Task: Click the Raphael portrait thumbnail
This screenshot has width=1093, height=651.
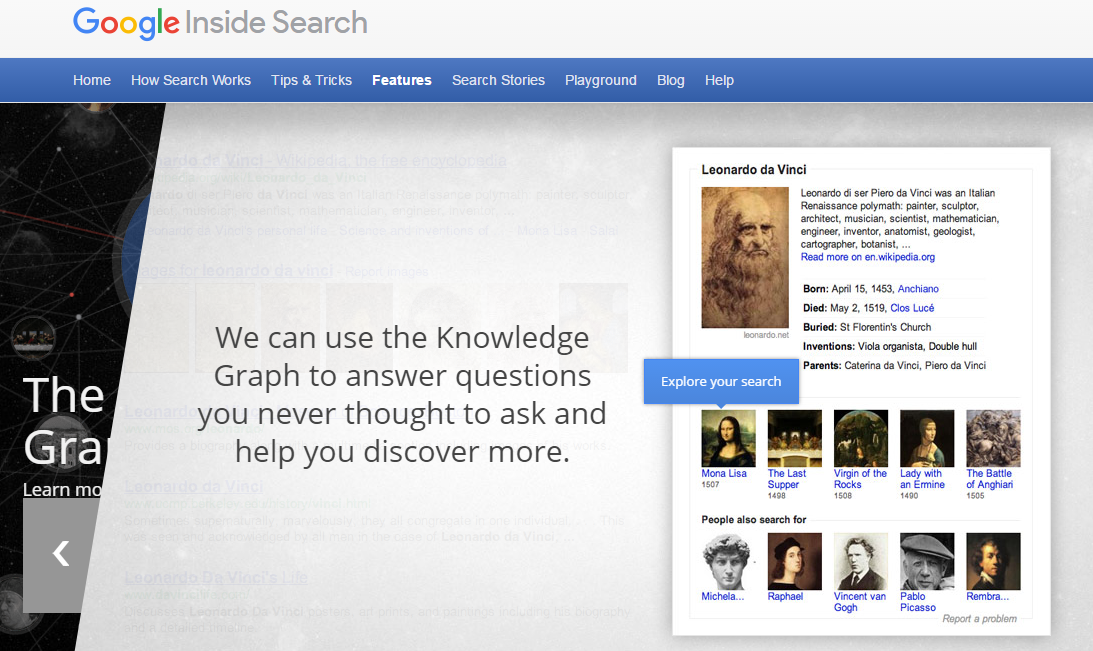Action: click(x=795, y=561)
